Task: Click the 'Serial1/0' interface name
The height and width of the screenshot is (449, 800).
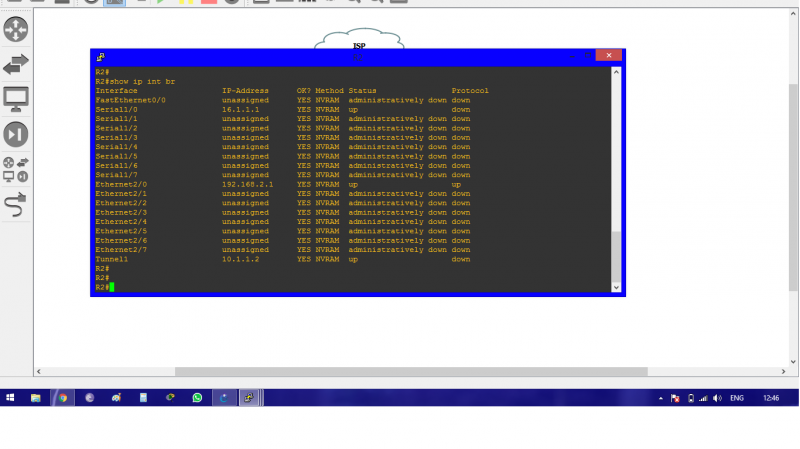Action: click(x=116, y=110)
